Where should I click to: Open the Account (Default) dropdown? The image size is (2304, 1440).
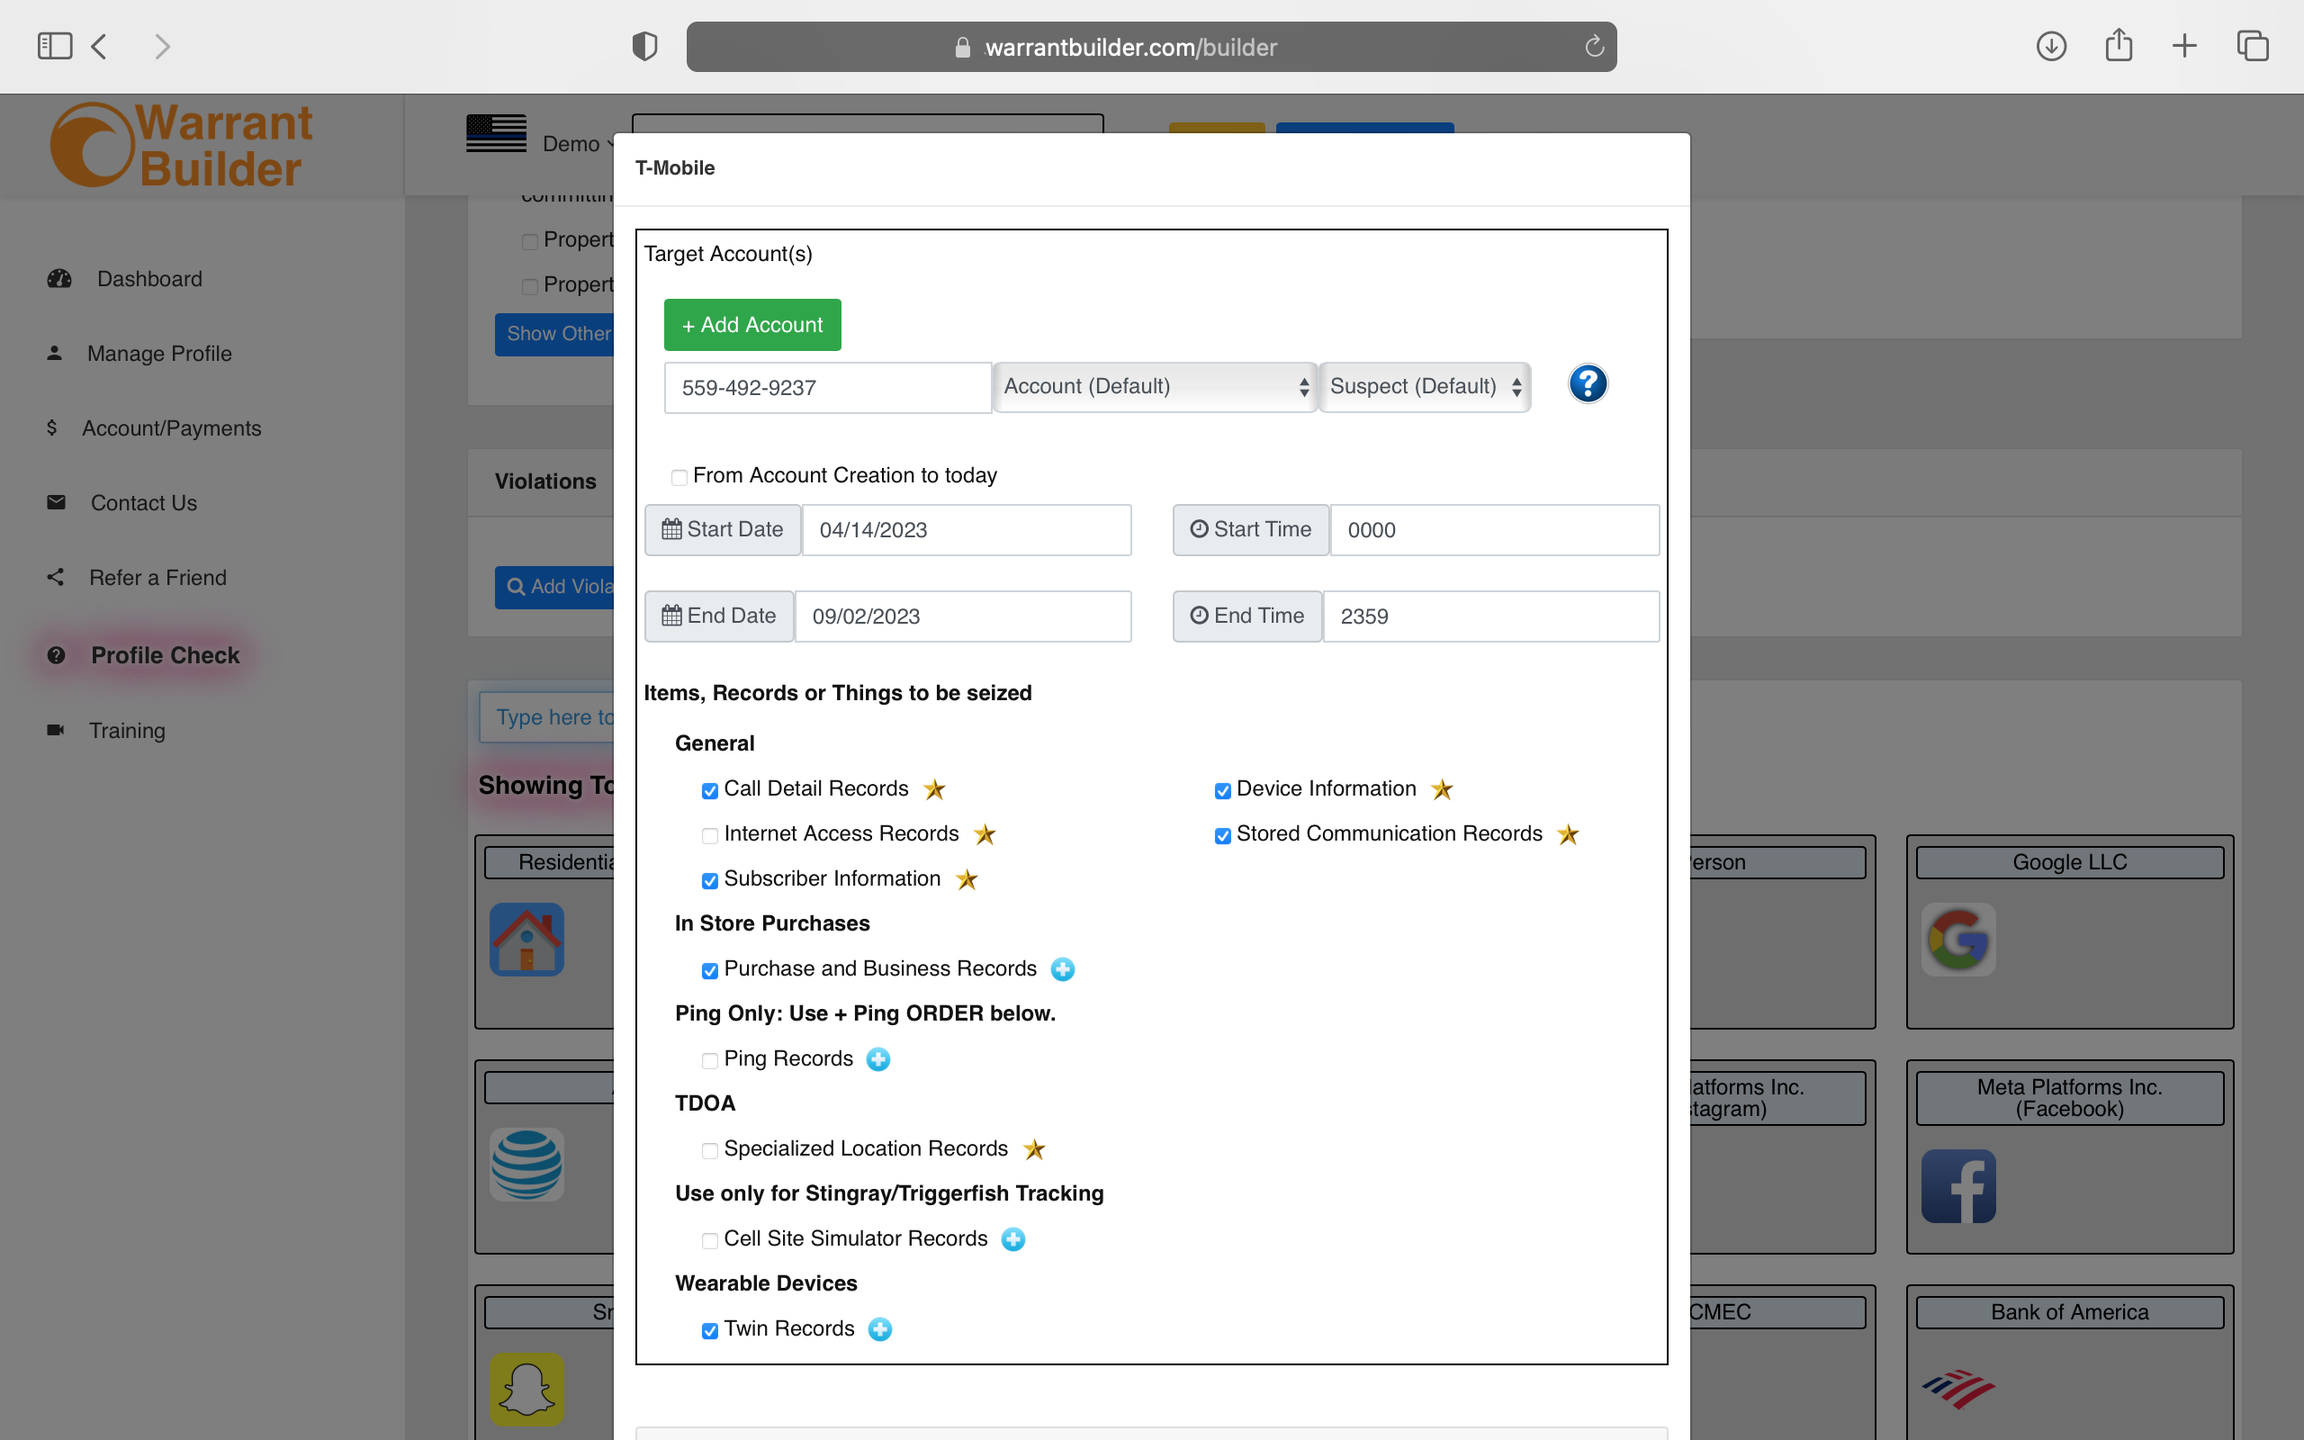pos(1155,387)
